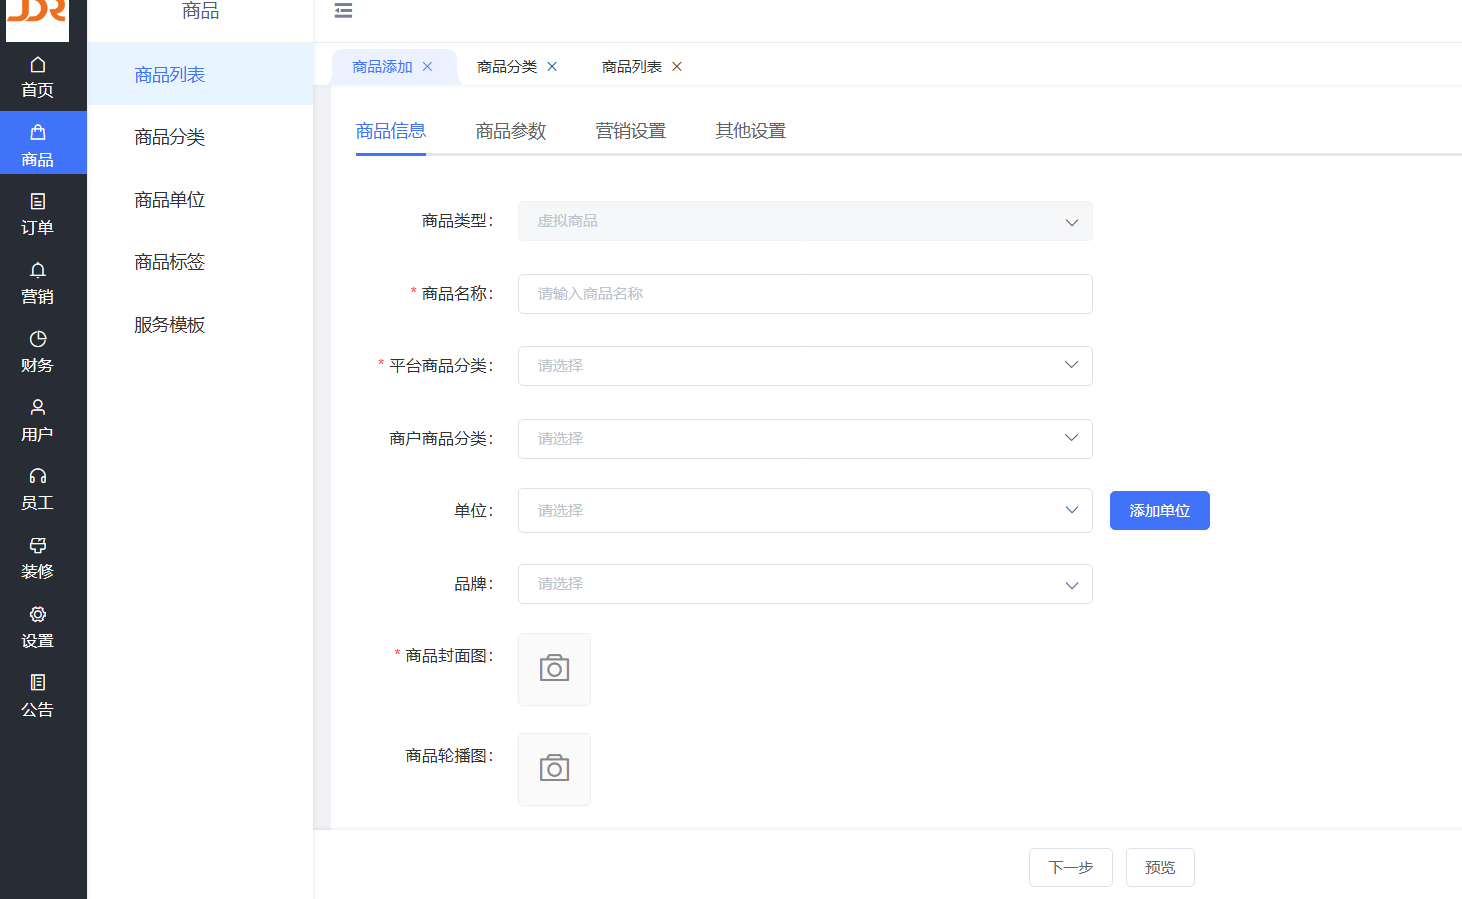Open the 员工 staff headset icon

pyautogui.click(x=38, y=476)
